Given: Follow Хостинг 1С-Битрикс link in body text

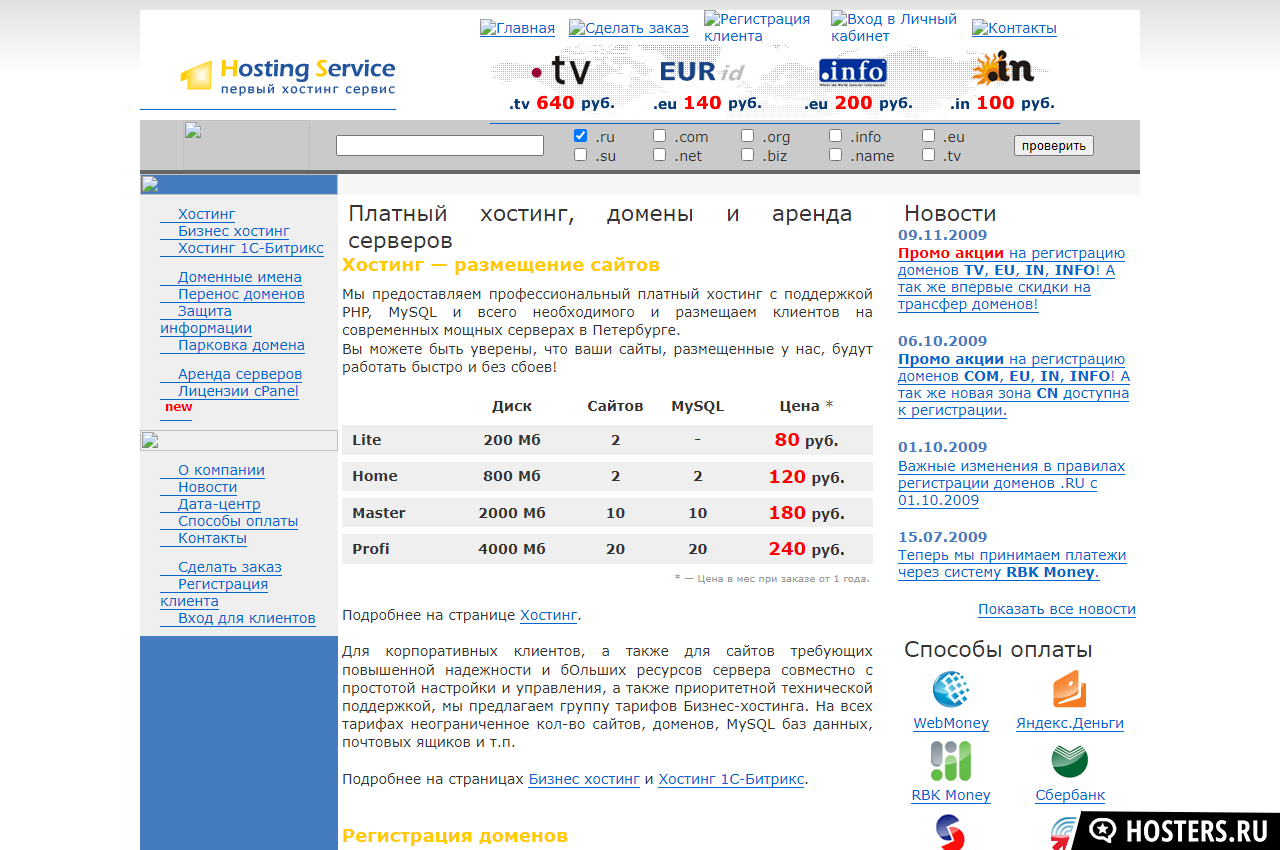Looking at the screenshot, I should [x=731, y=779].
